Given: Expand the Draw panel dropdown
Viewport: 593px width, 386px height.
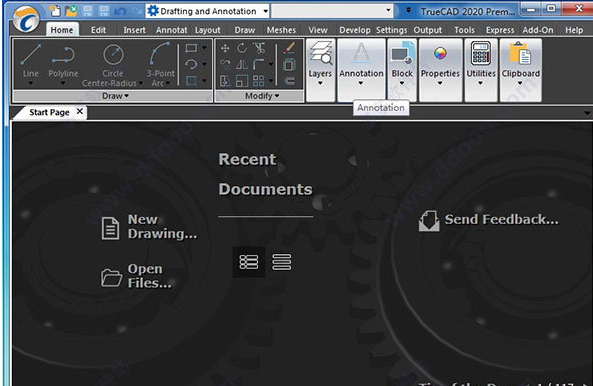Looking at the screenshot, I should click(115, 96).
